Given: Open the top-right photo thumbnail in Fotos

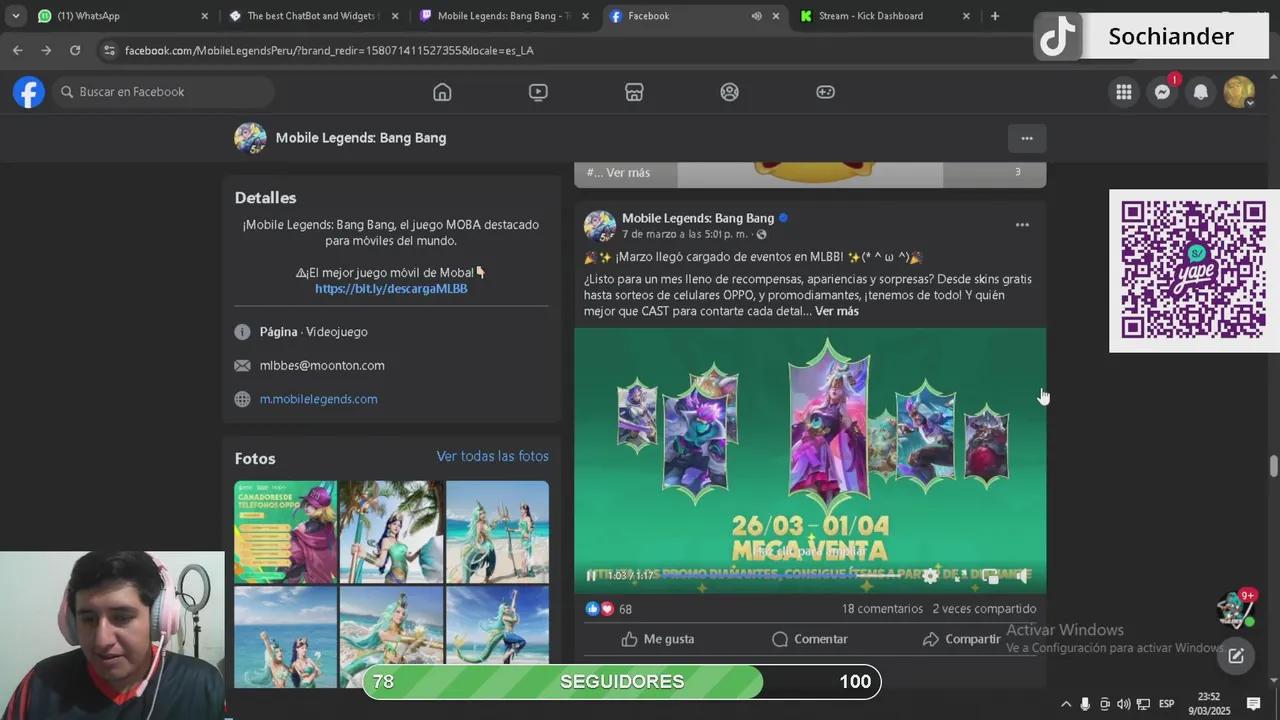Looking at the screenshot, I should click(x=497, y=532).
